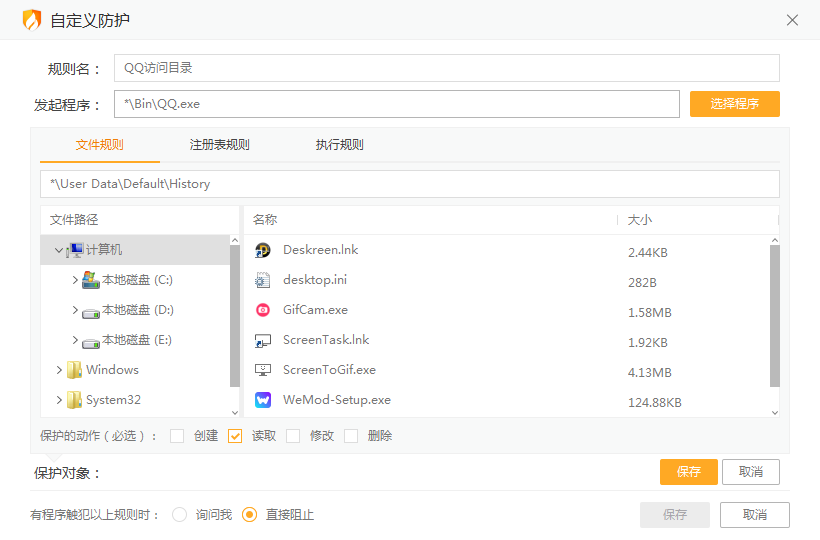Click the 规则名 input field
Viewport: 820px width, 540px height.
[x=447, y=68]
